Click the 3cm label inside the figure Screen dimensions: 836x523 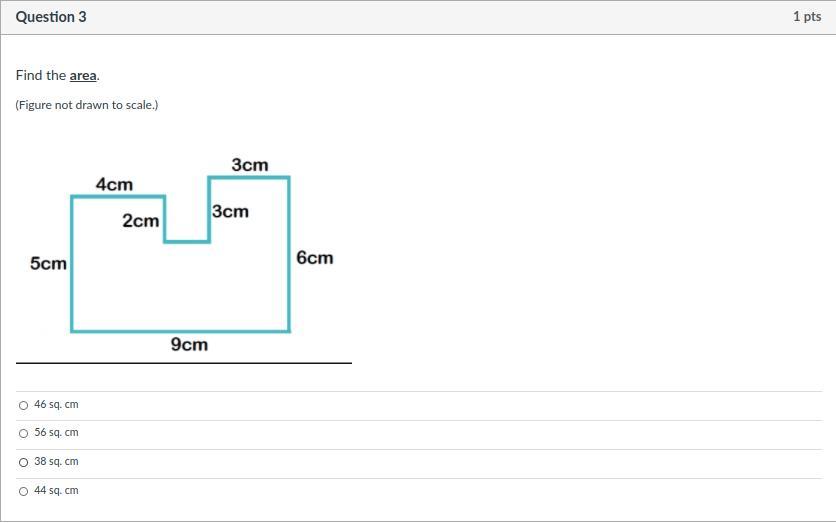230,212
